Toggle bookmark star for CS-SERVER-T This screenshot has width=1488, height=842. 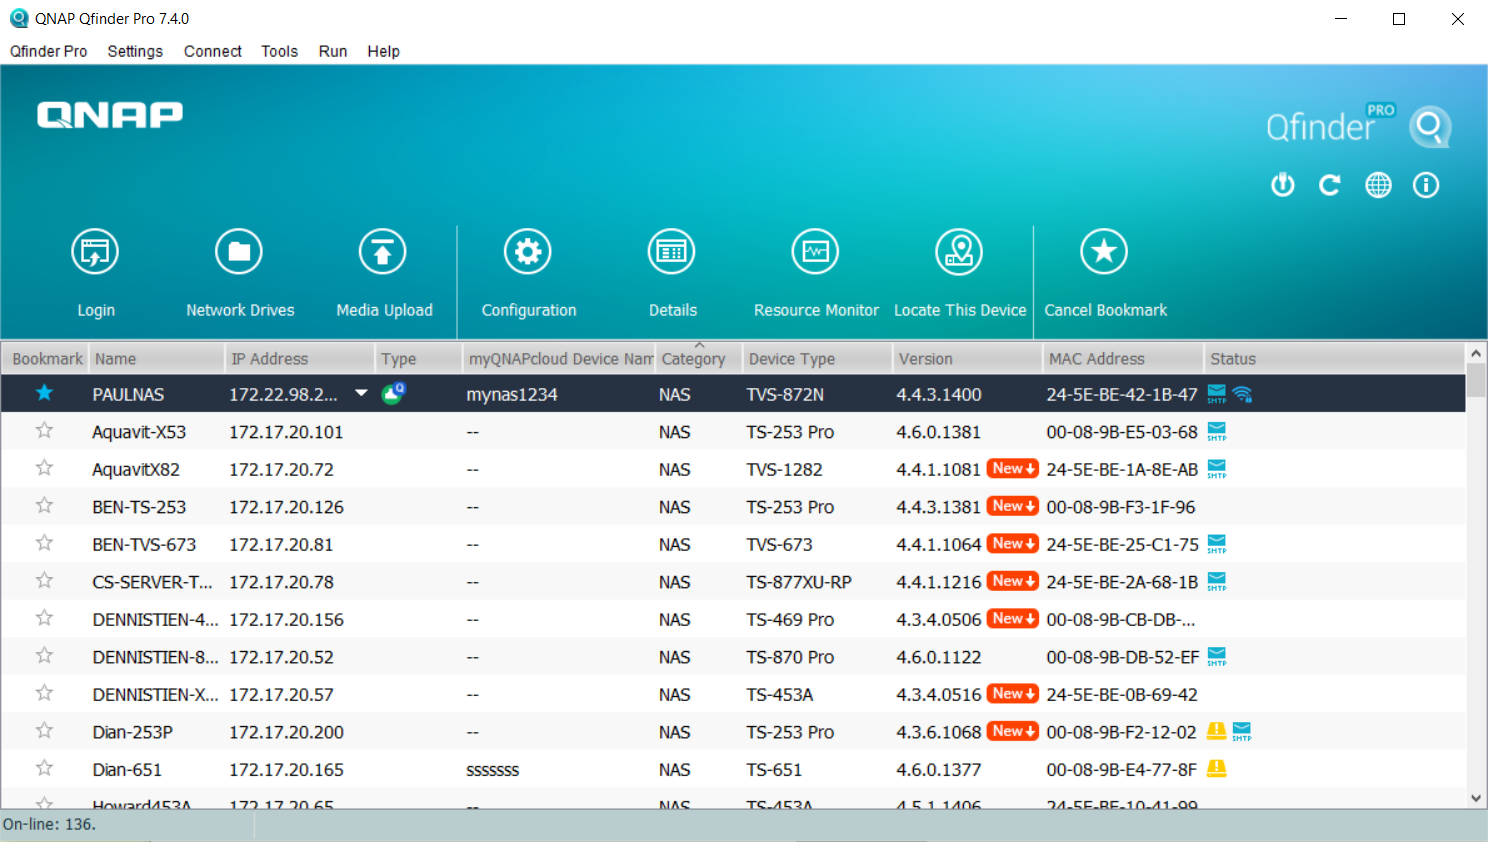(44, 581)
